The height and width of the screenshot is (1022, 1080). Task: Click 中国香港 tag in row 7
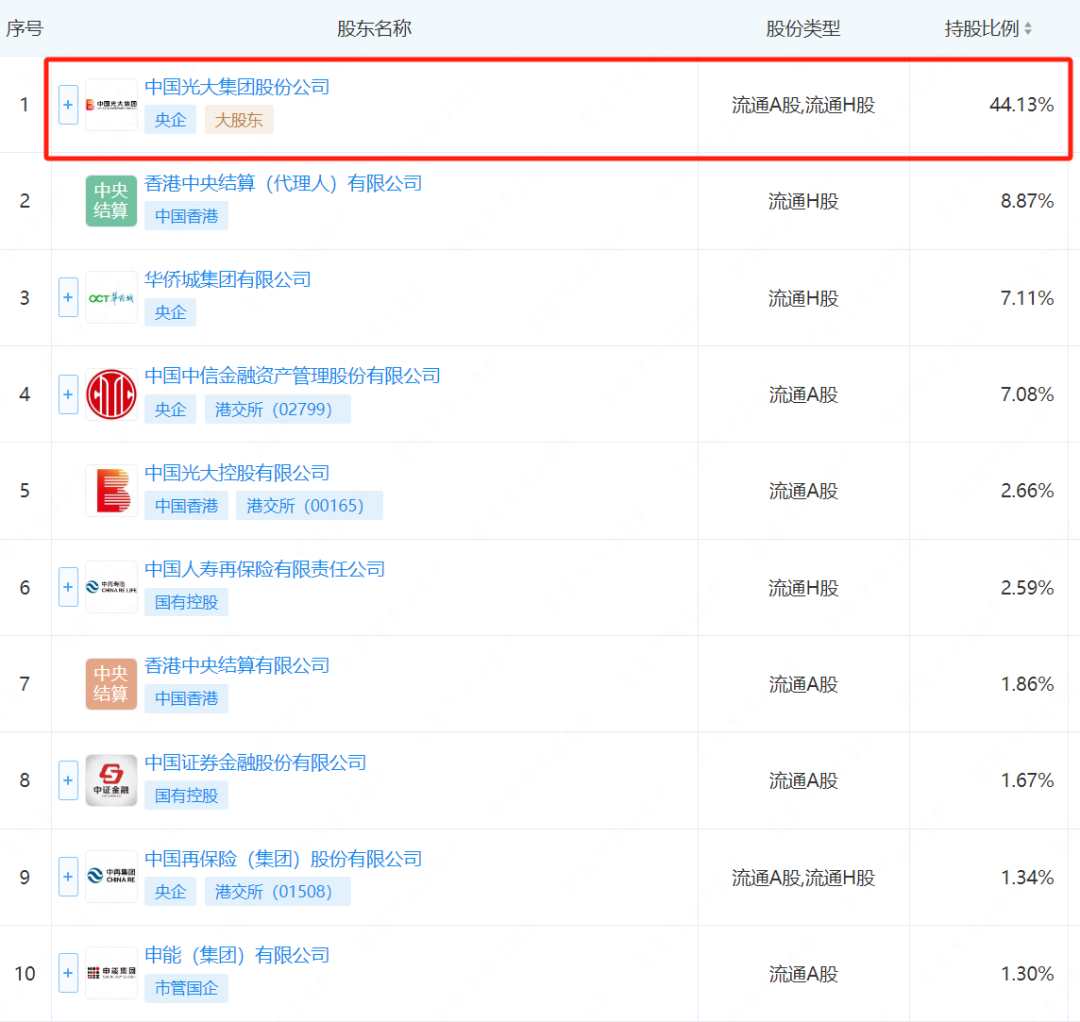(186, 698)
